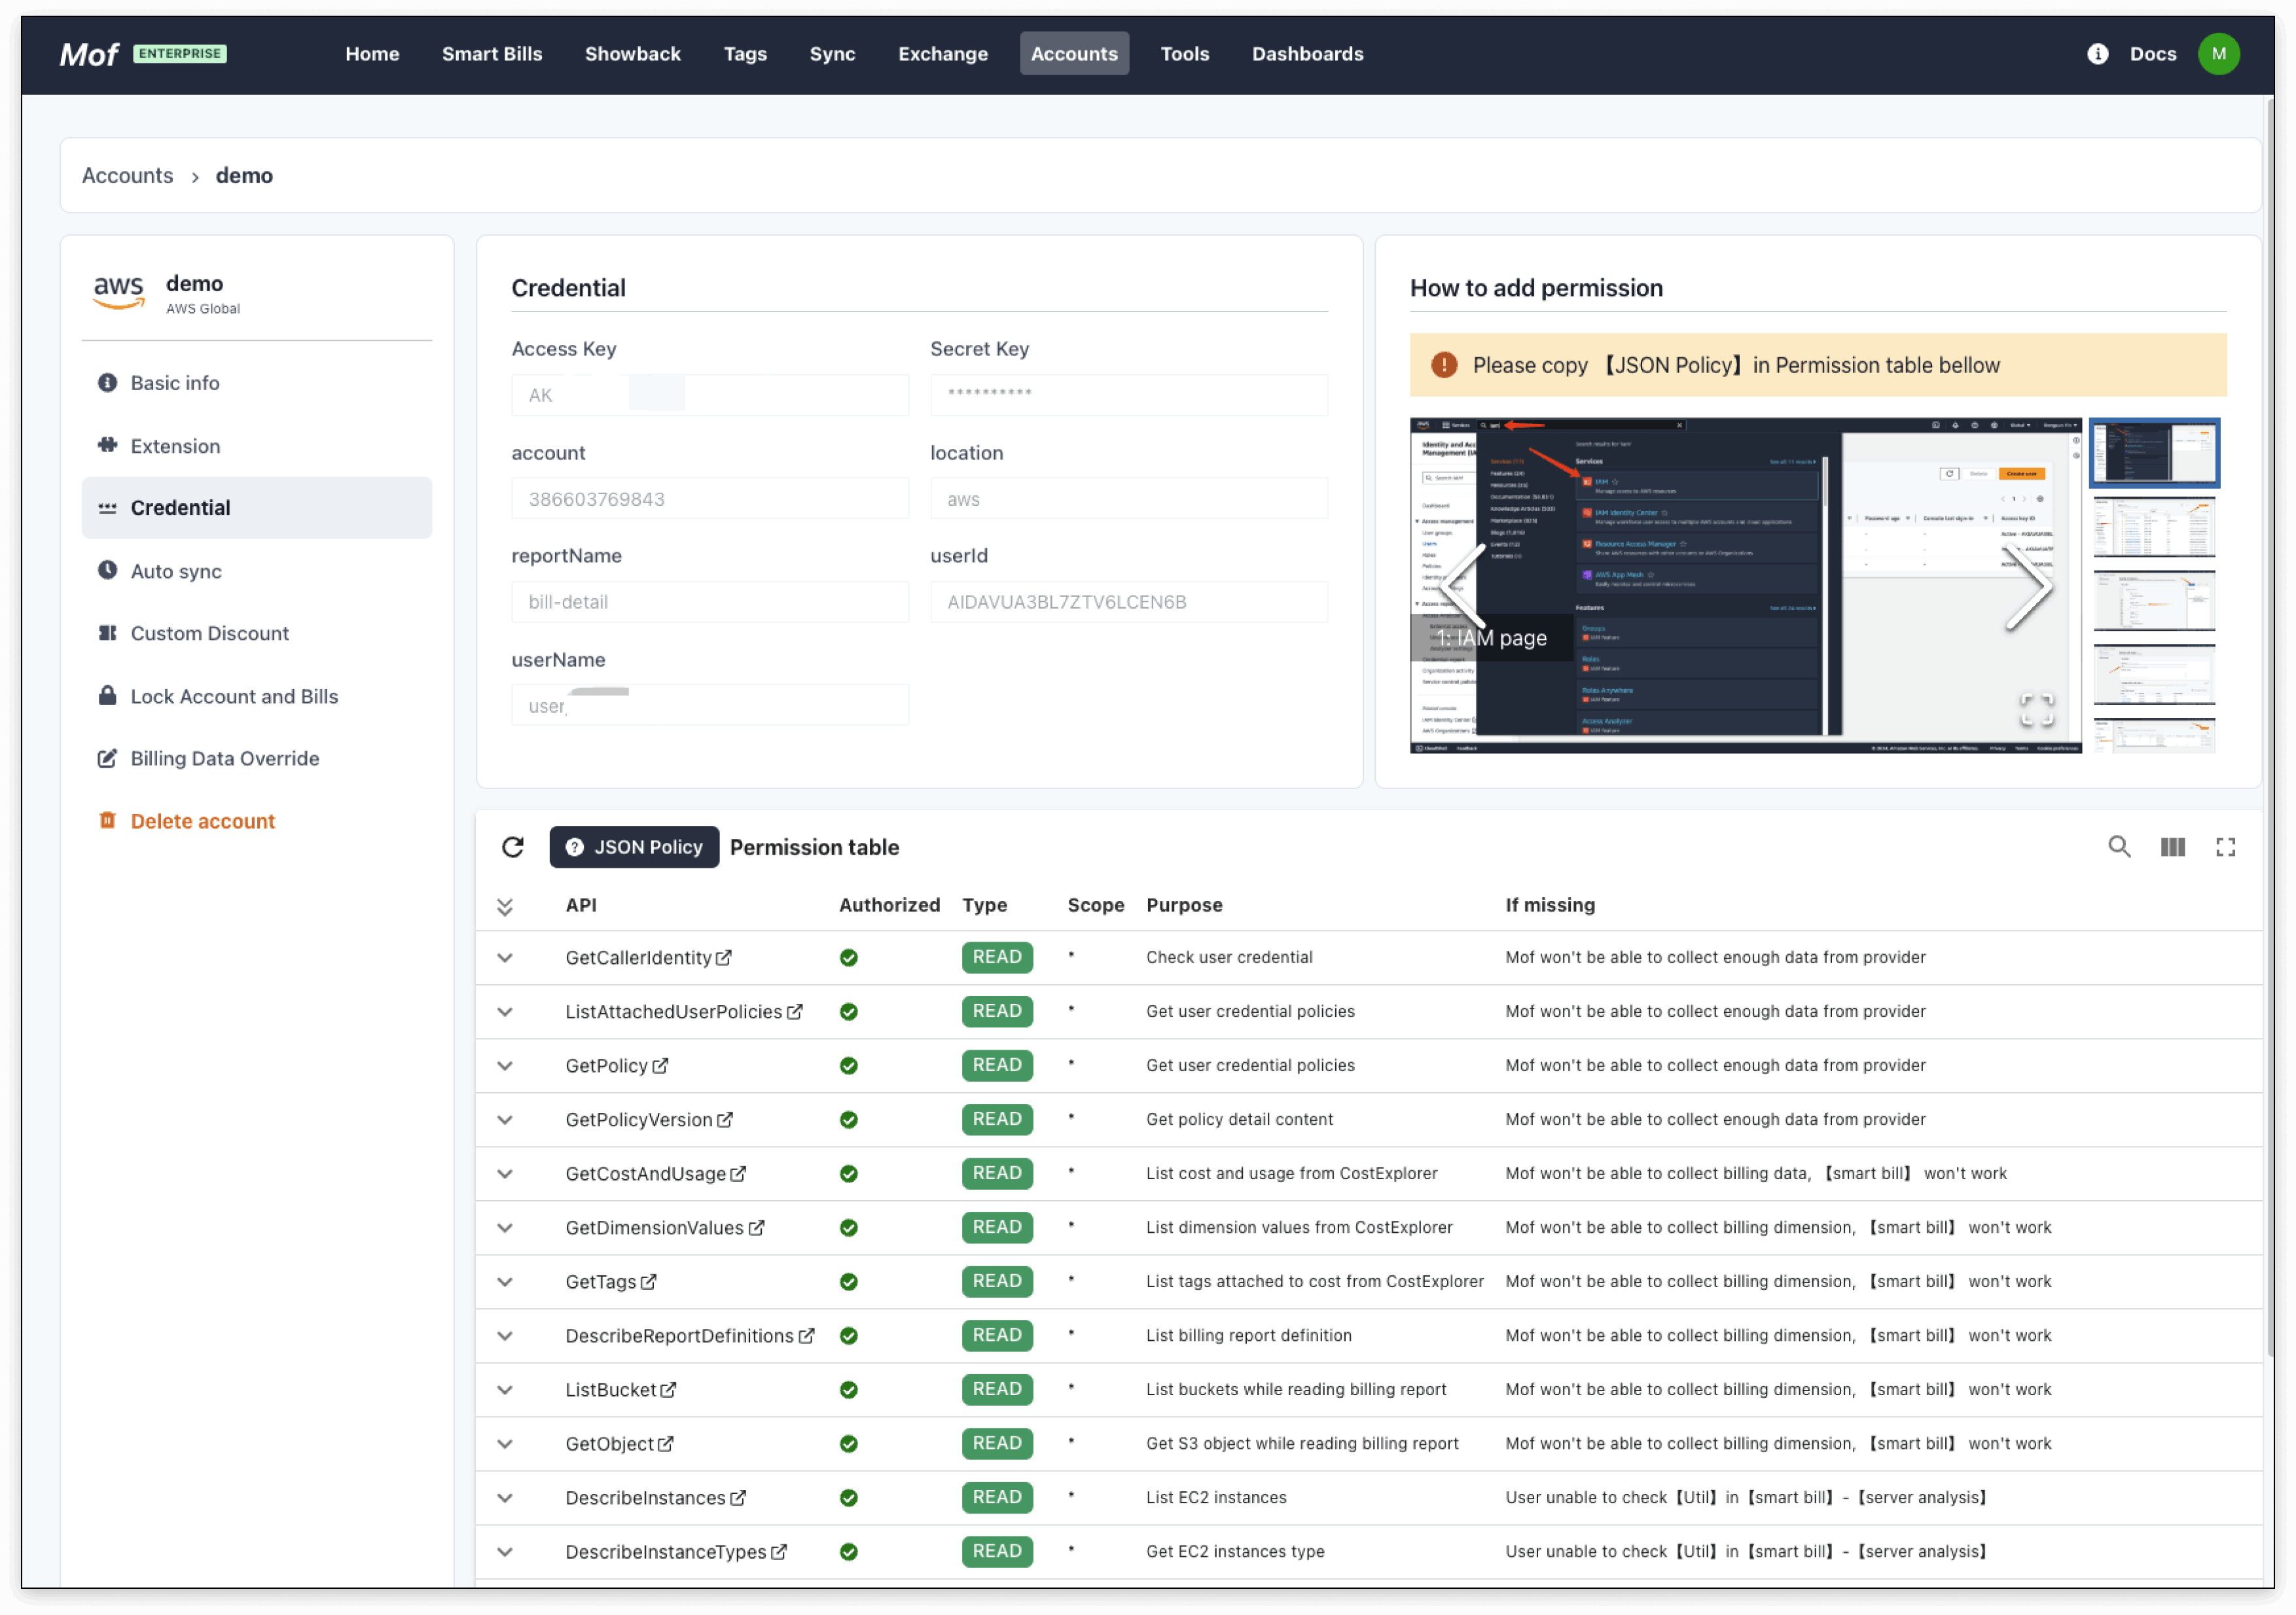This screenshot has height=1615, width=2296.
Task: Select the first carousel thumbnail
Action: point(2154,453)
